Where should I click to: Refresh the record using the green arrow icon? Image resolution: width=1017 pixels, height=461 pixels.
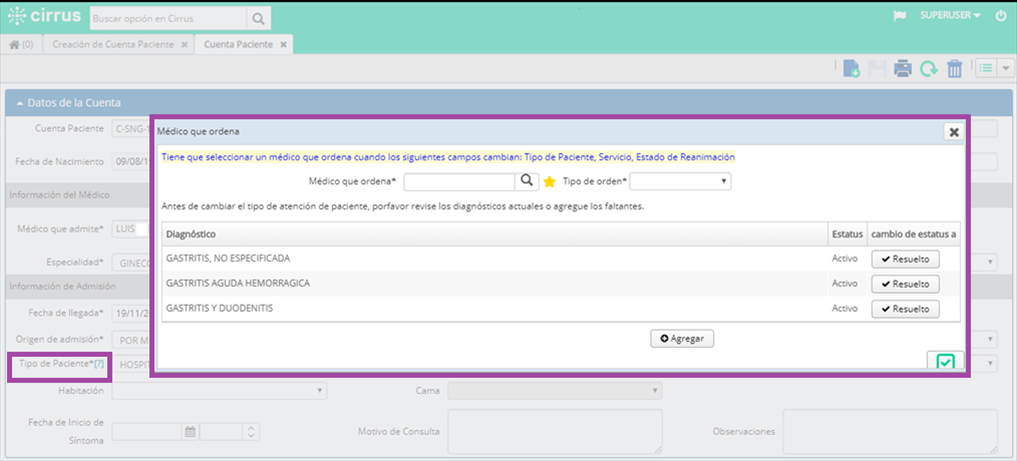929,68
